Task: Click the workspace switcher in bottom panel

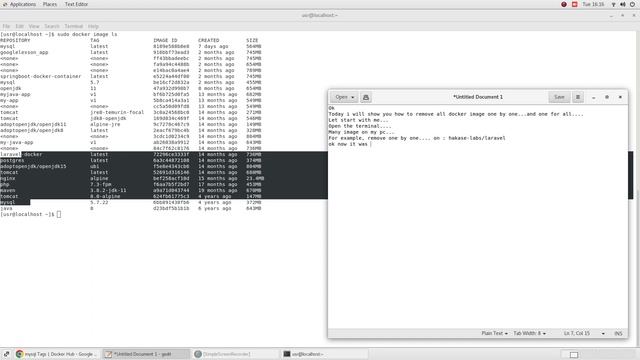Action: 573,354
